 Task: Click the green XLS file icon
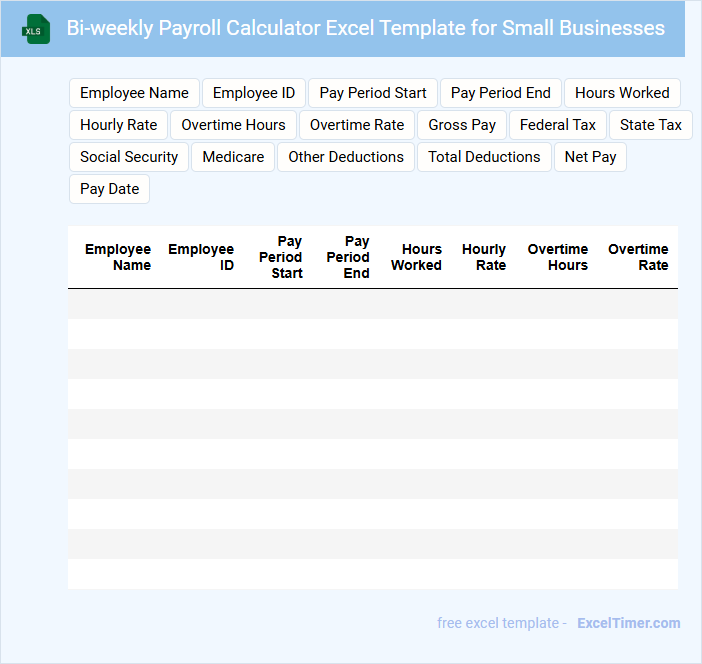click(36, 29)
